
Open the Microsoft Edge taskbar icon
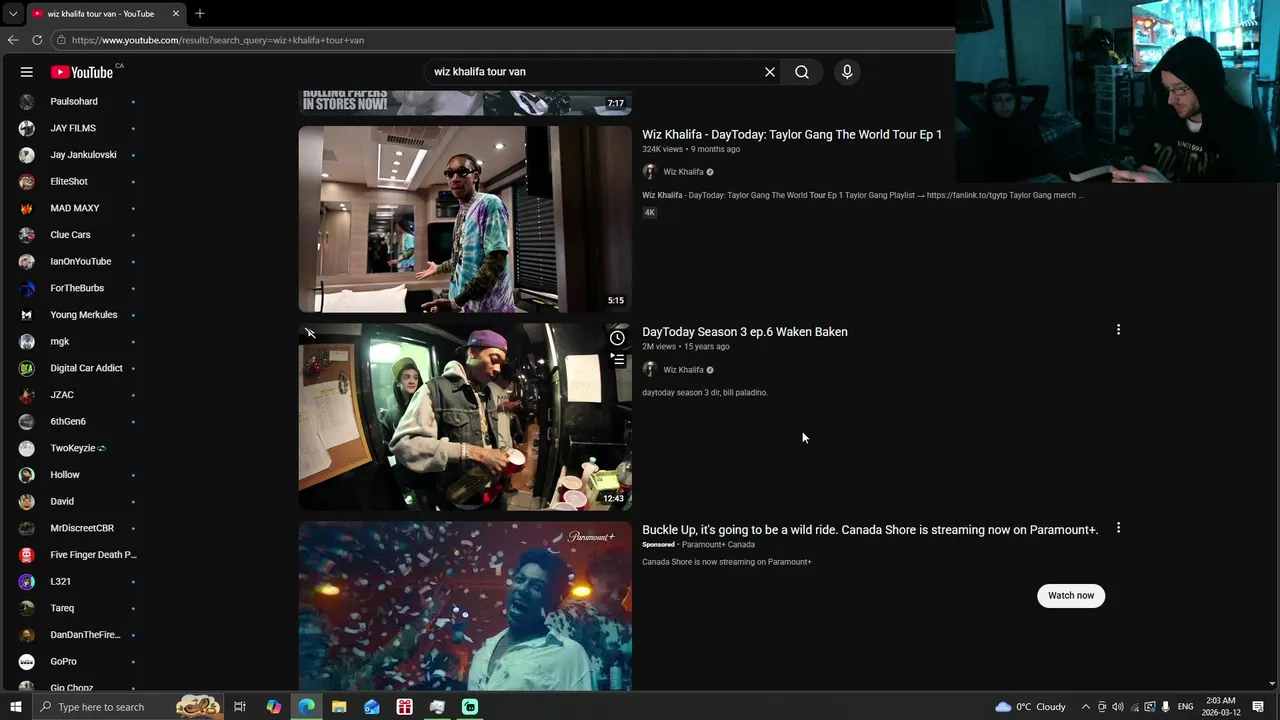306,707
